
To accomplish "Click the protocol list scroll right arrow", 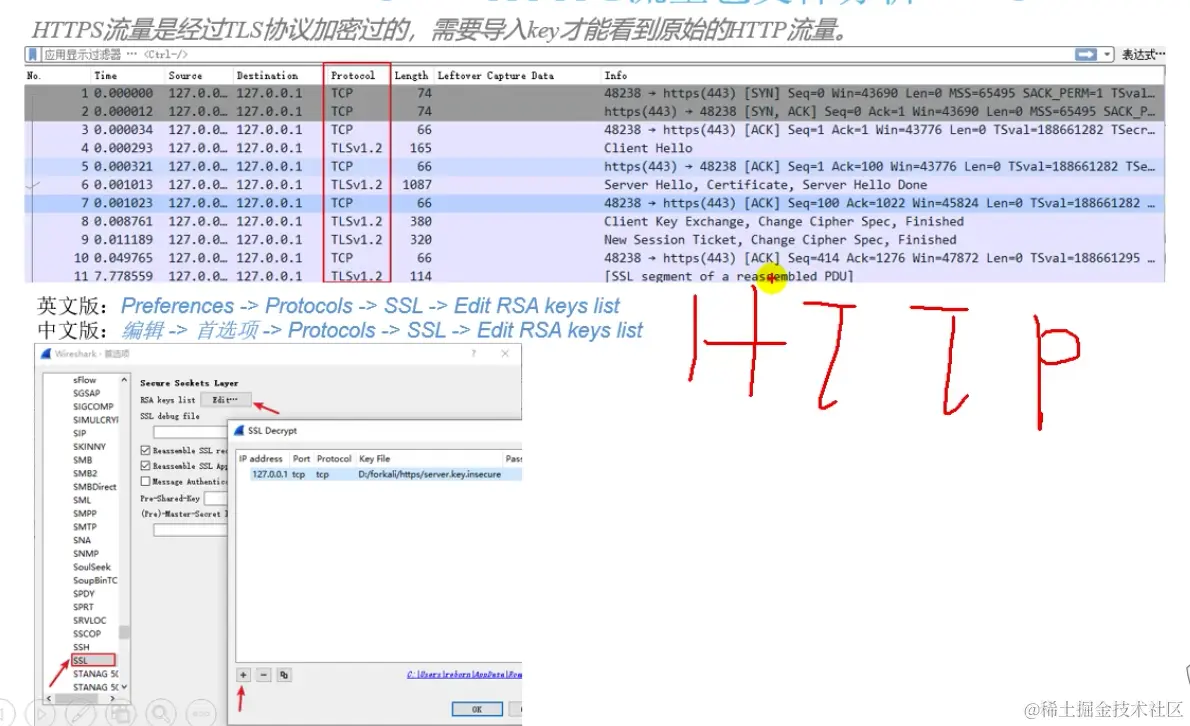I will pos(112,698).
